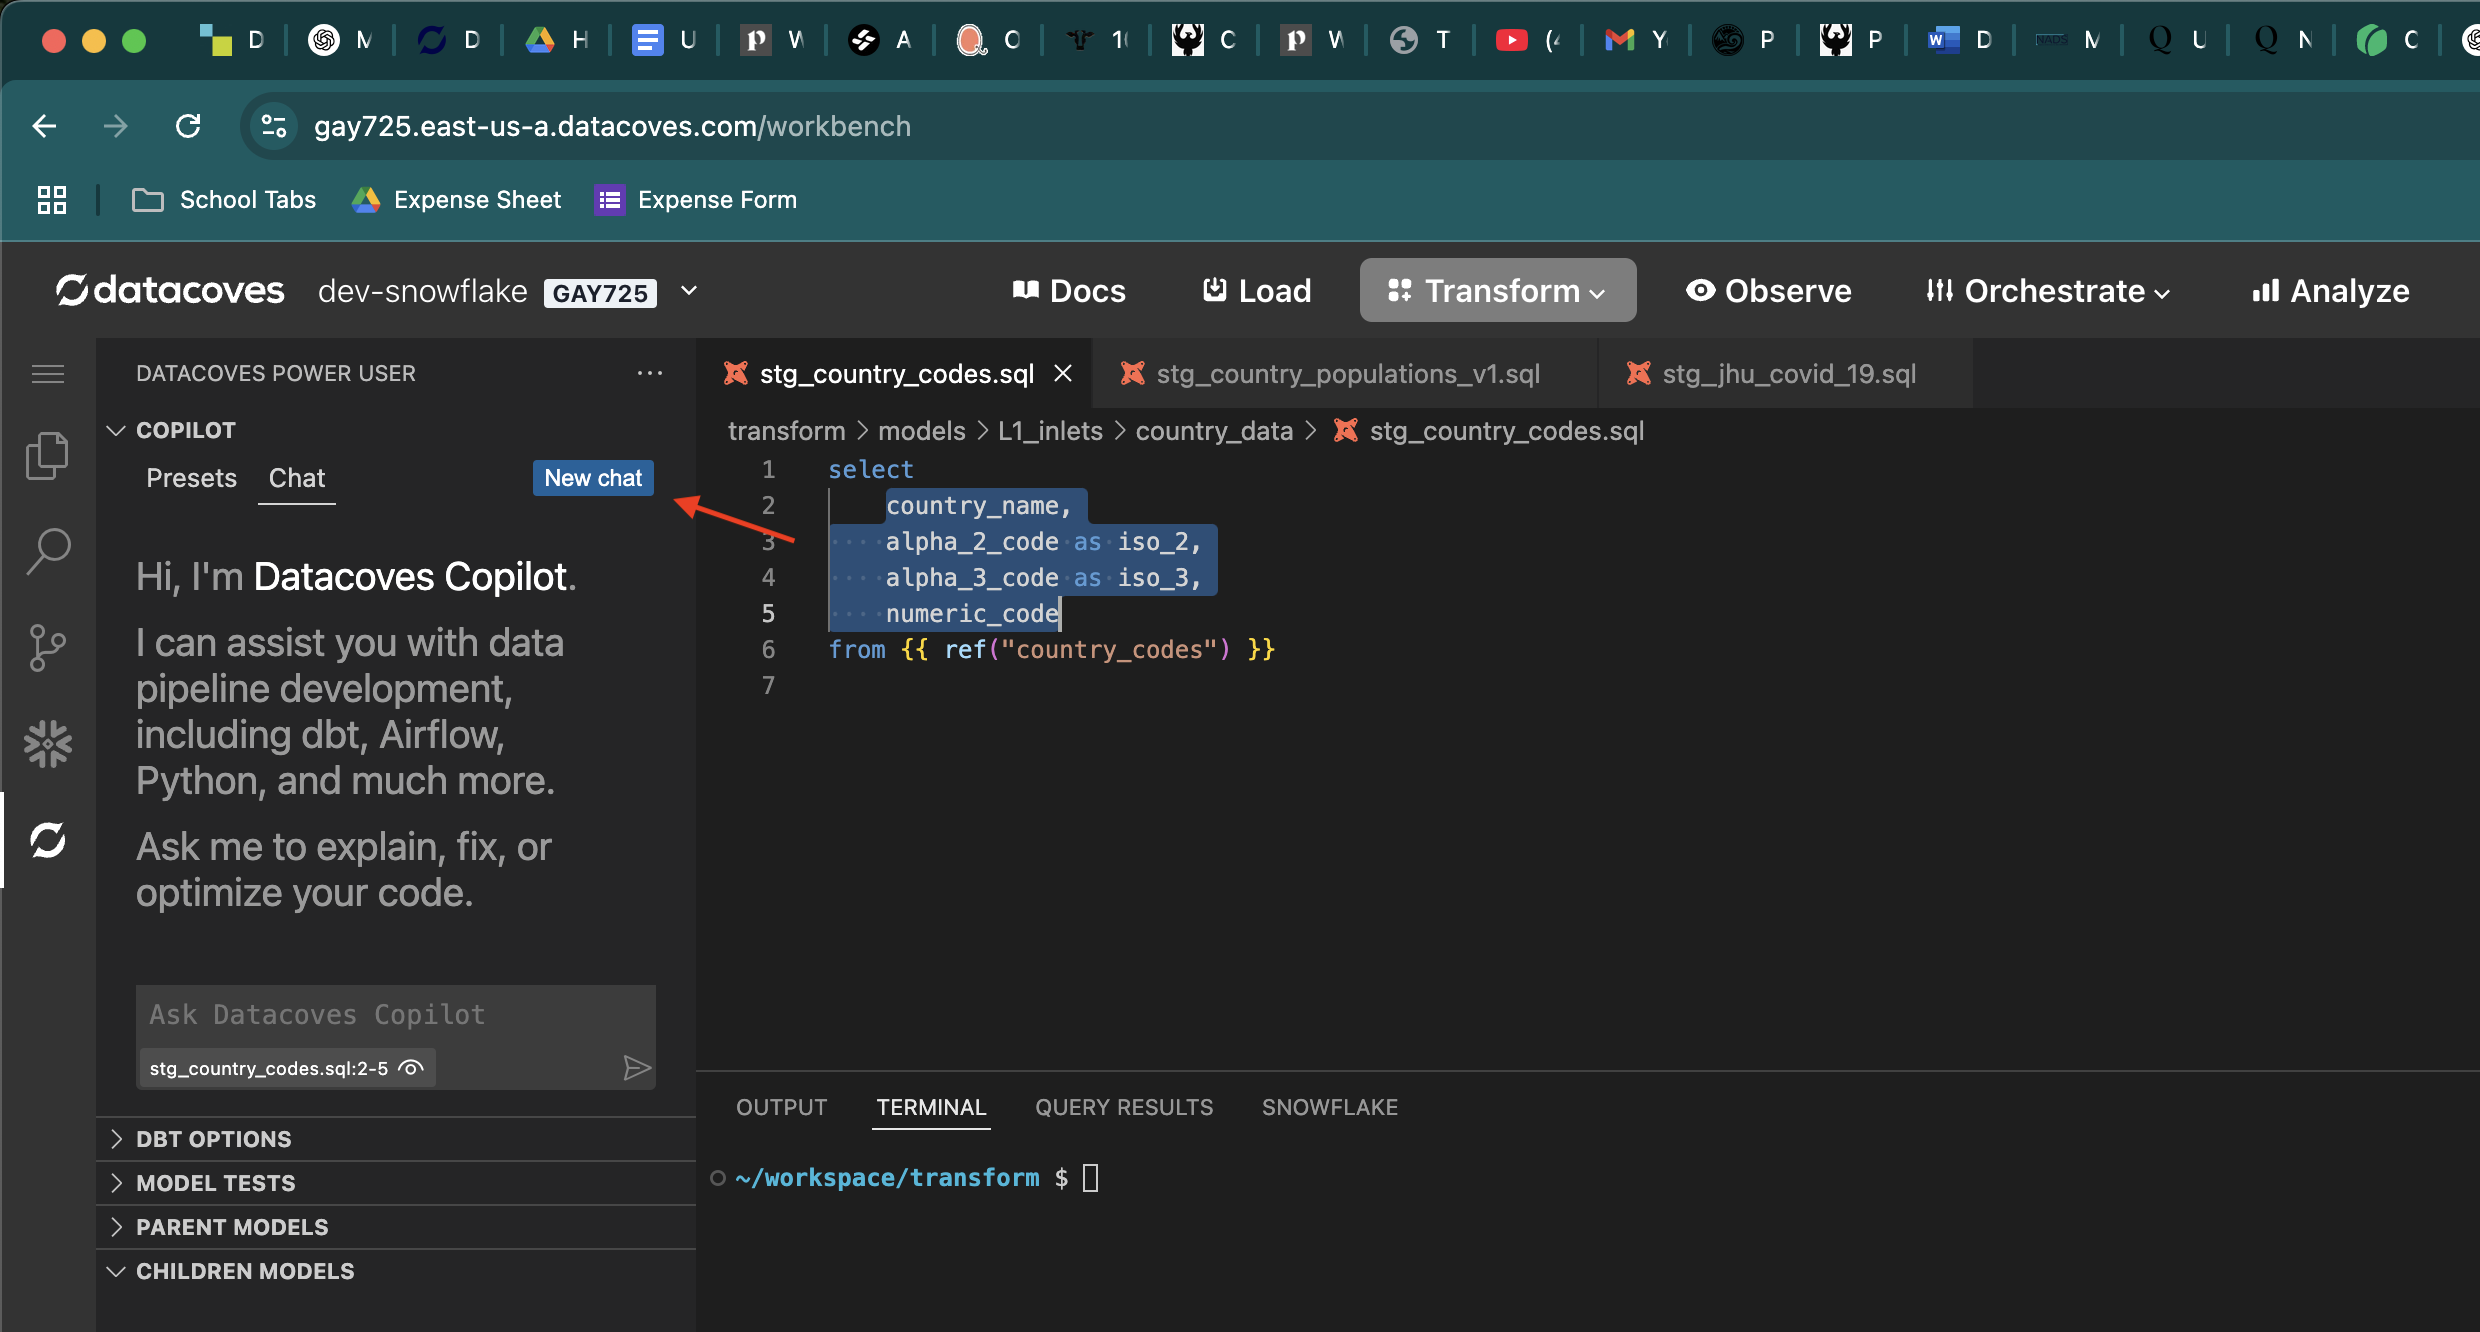Click the browser forward arrow
The image size is (2480, 1332).
point(116,126)
